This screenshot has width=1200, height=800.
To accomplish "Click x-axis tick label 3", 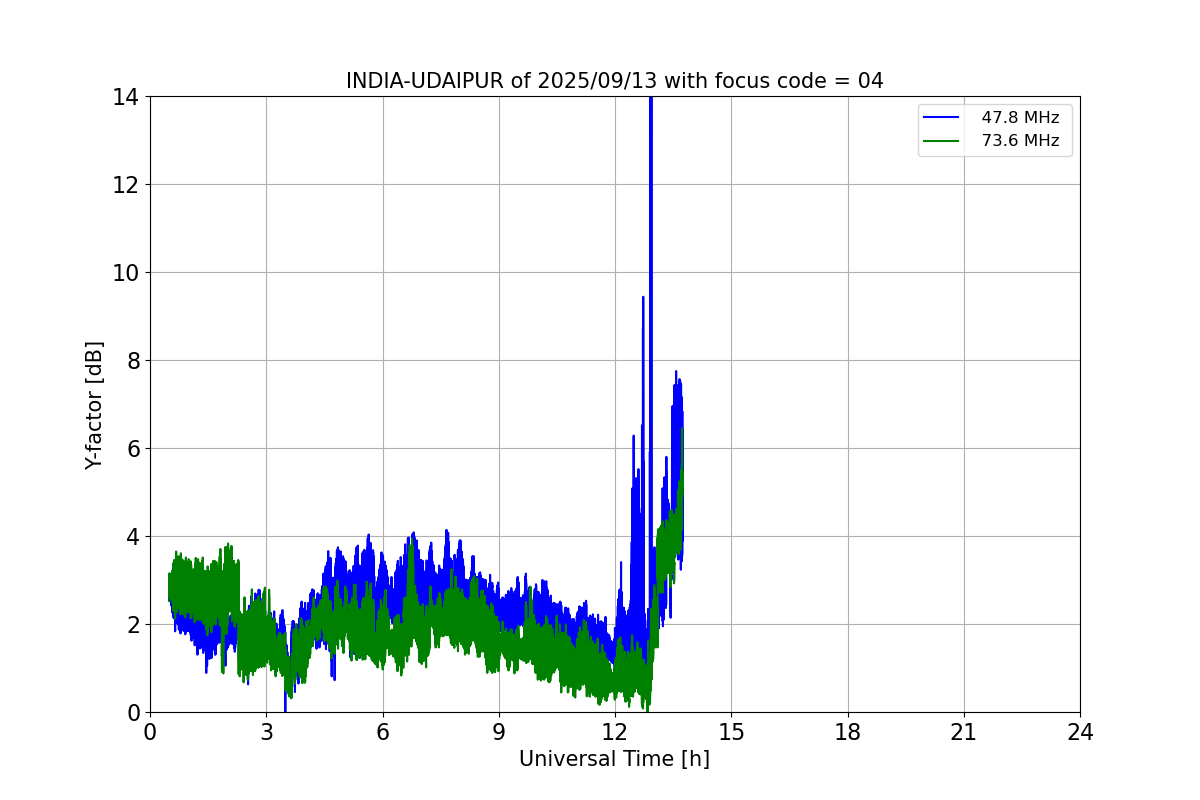I will [266, 732].
